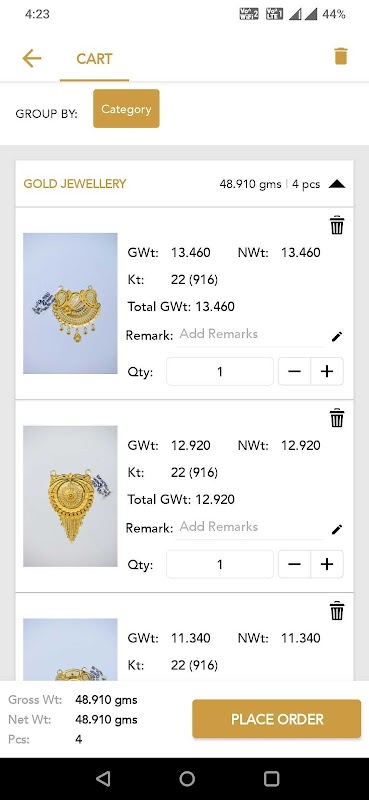The height and width of the screenshot is (800, 369).
Task: Delete the 12.920 gms item from cart
Action: (337, 418)
